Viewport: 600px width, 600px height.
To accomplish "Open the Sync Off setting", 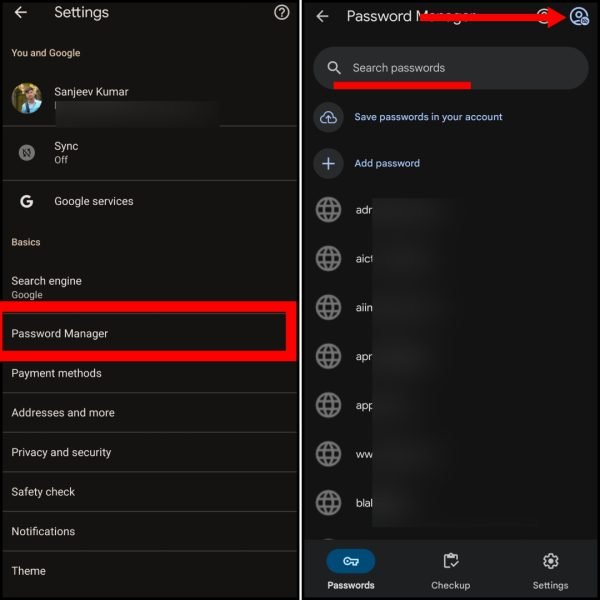I will point(150,153).
